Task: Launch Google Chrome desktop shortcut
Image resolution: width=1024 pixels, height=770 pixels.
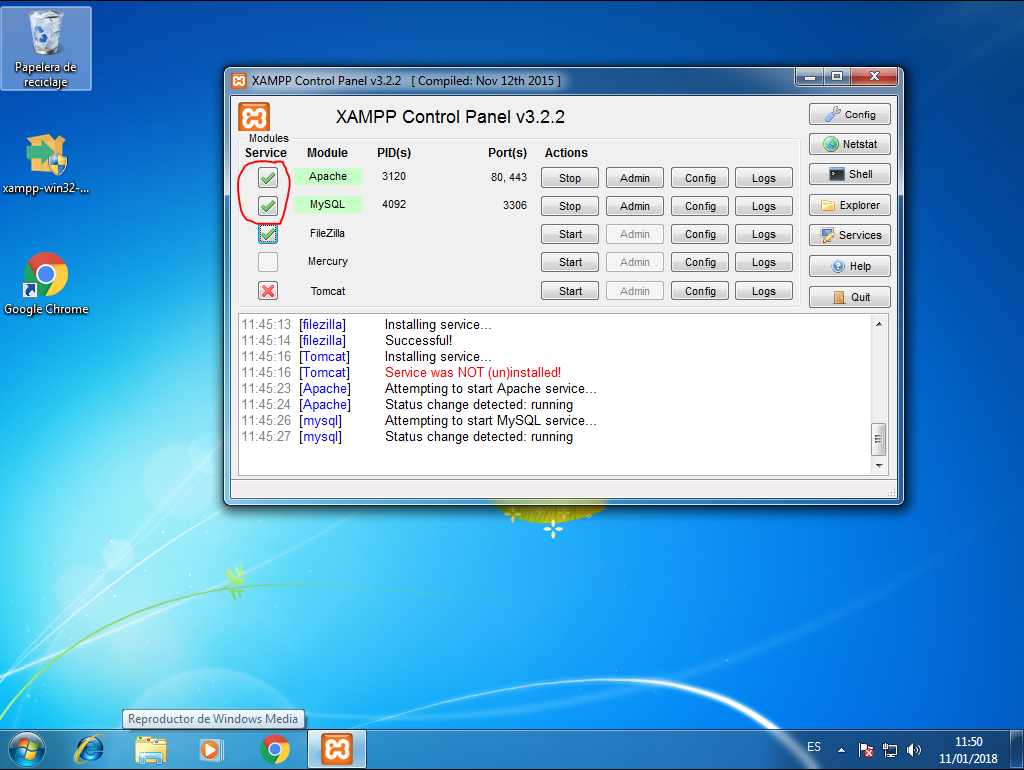Action: click(x=46, y=270)
